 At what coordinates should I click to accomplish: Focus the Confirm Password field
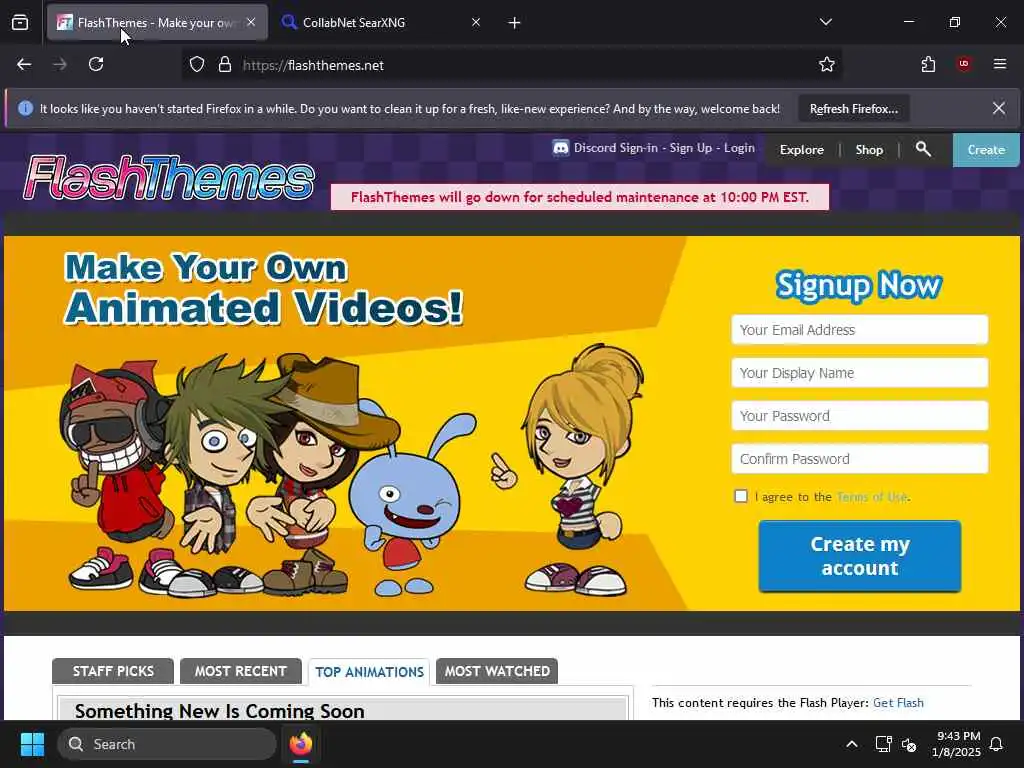(859, 459)
